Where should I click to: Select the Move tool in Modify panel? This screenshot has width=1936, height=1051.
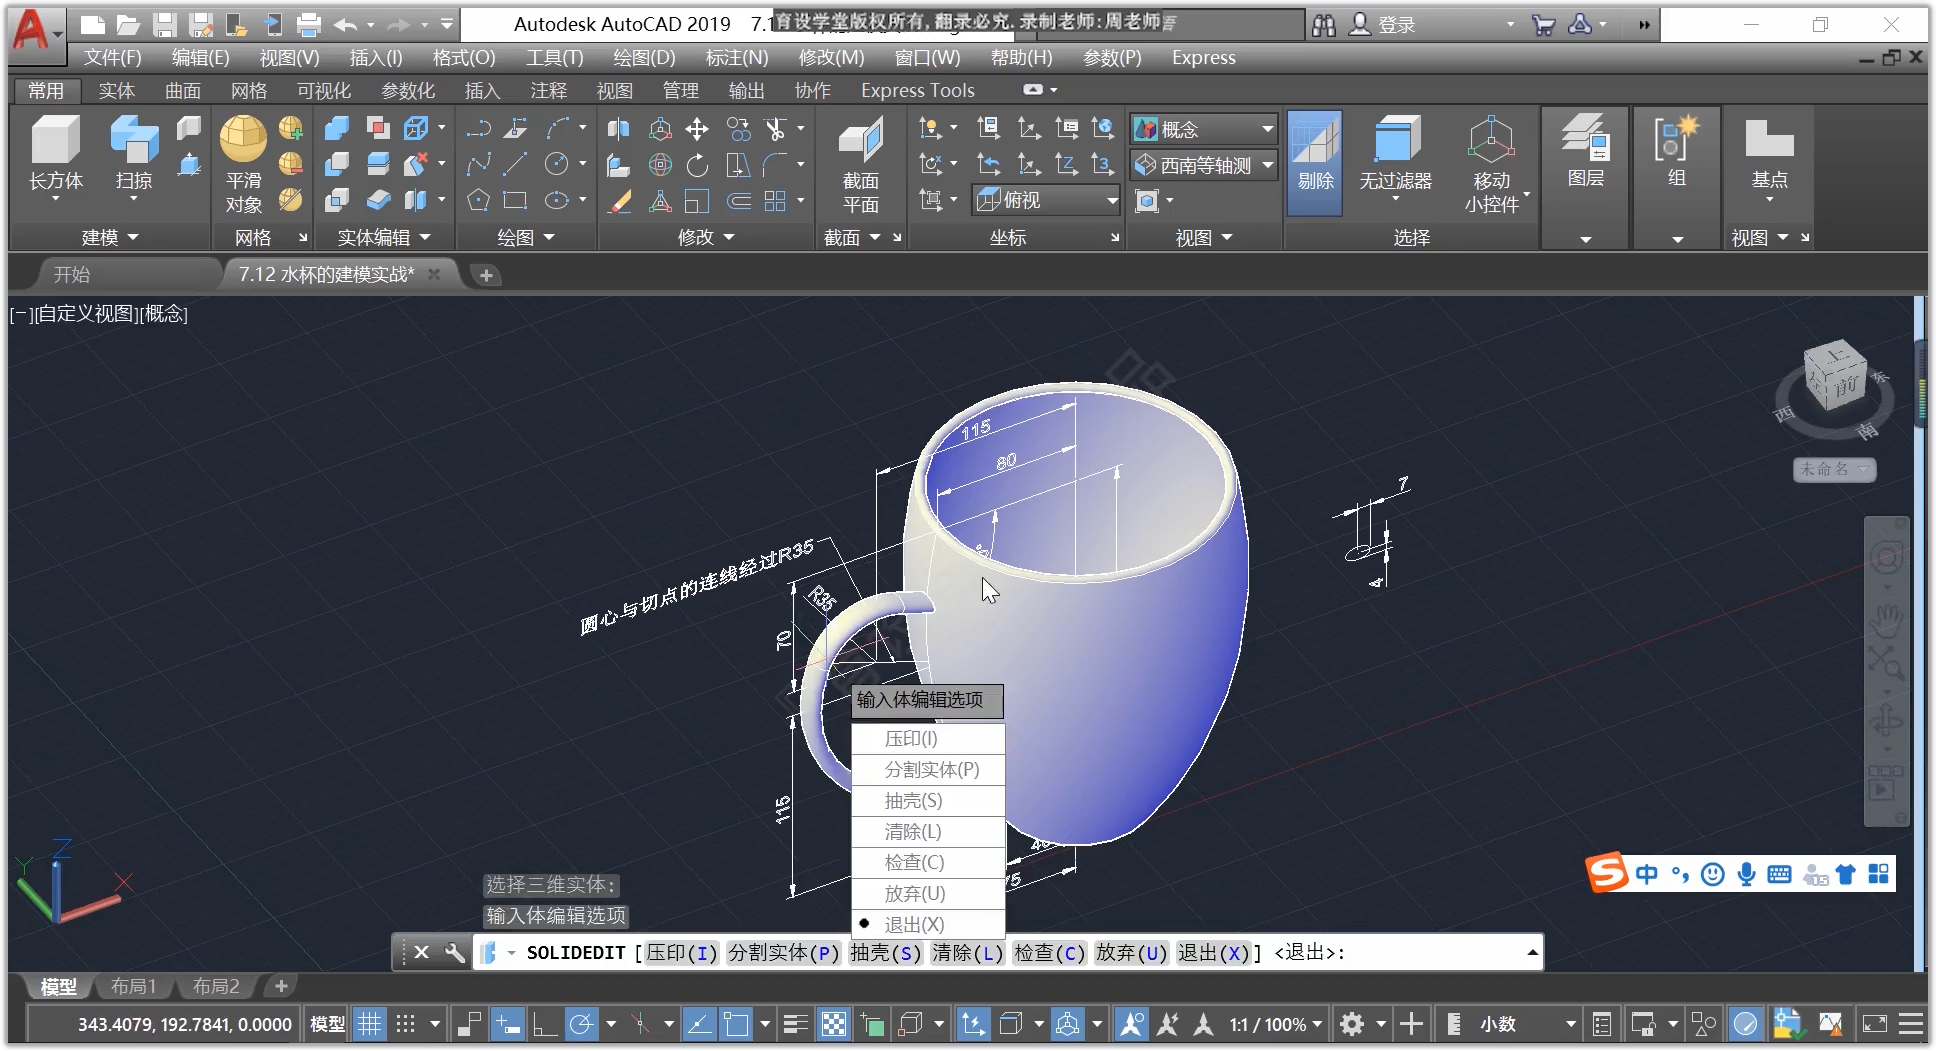coord(697,129)
